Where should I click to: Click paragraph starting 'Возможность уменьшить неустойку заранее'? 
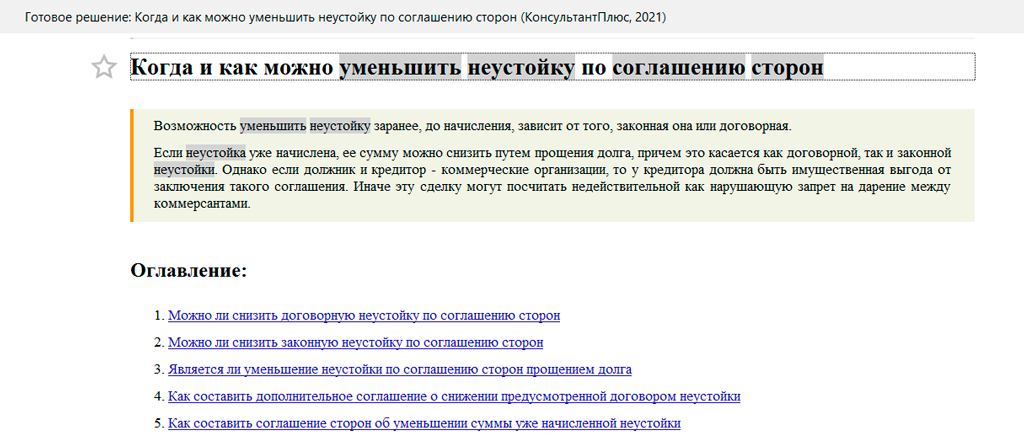click(473, 125)
